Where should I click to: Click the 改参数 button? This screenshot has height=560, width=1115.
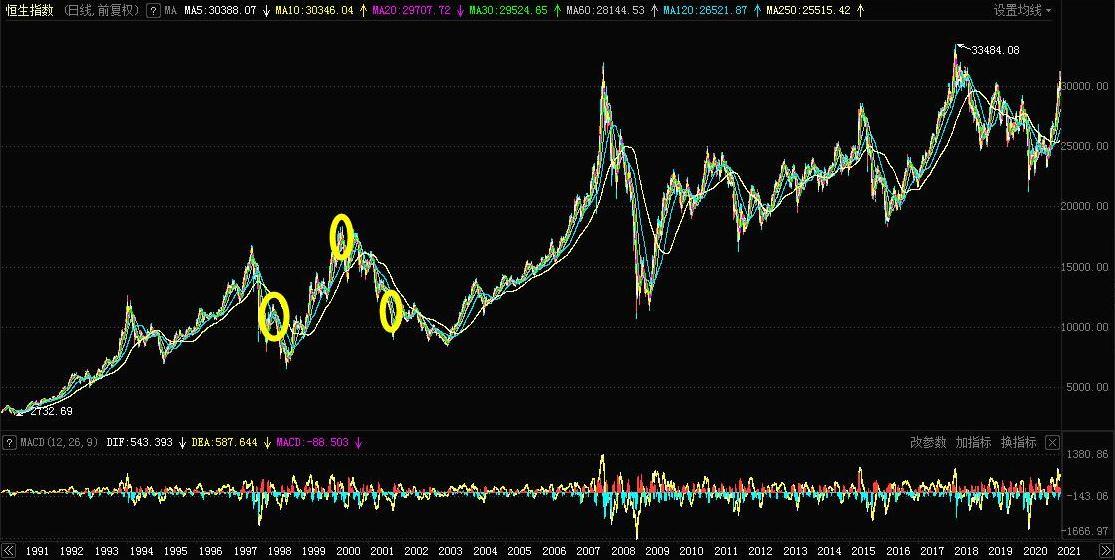tap(928, 442)
